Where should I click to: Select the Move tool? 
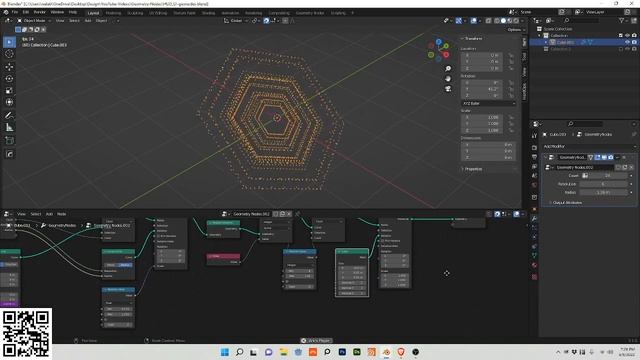coord(9,67)
